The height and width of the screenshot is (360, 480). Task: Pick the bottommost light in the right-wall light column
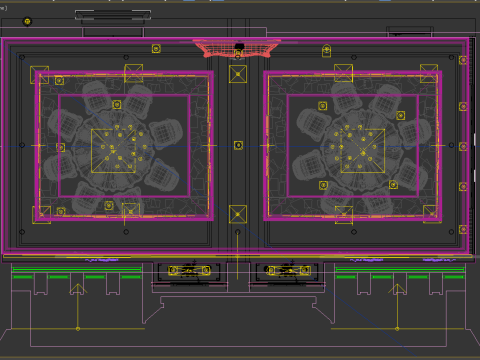(463, 229)
